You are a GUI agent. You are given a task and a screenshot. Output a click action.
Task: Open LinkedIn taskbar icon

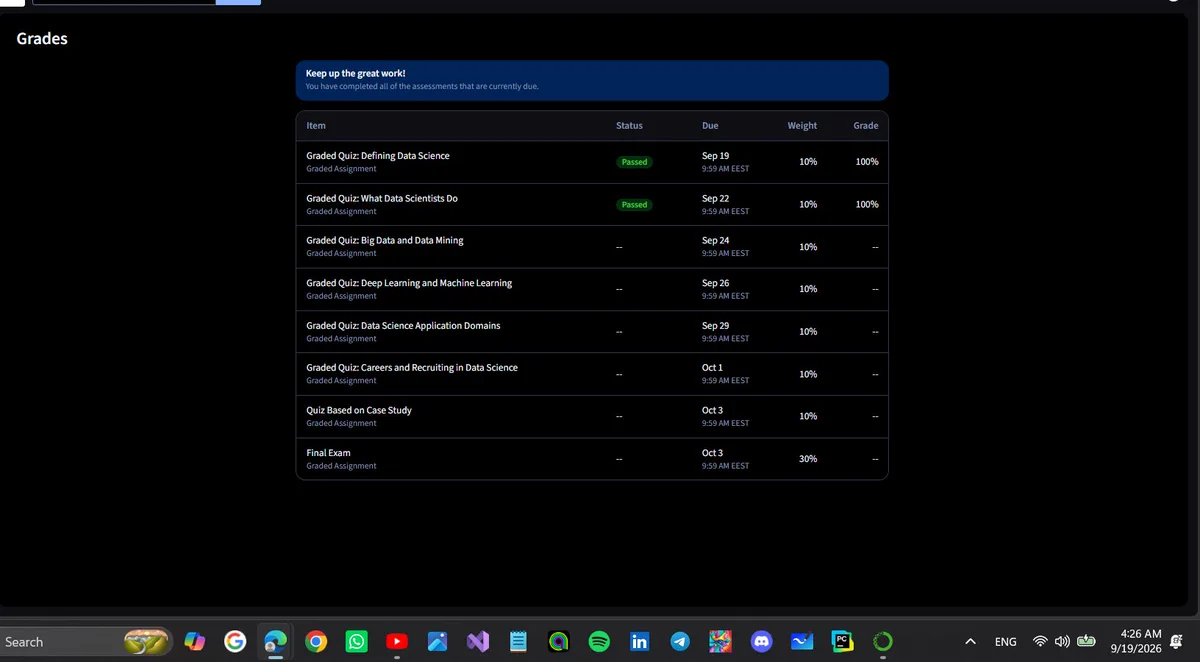639,641
